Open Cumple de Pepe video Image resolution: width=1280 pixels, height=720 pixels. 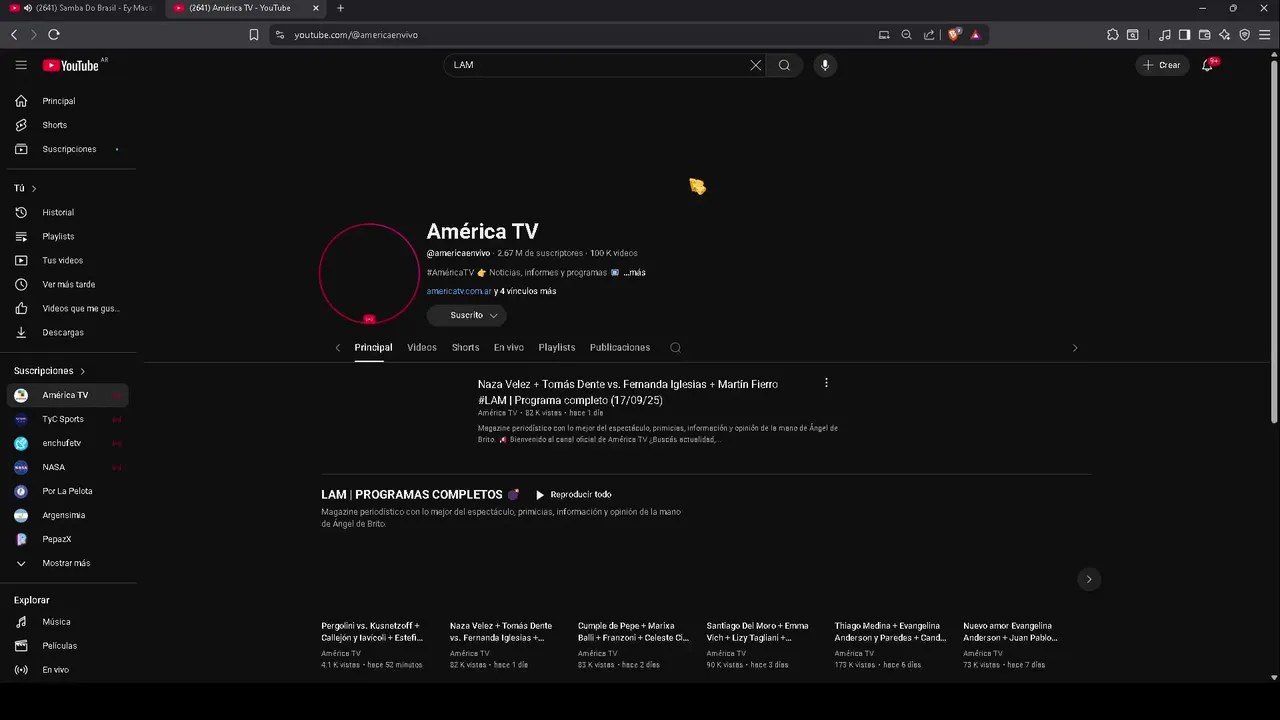pyautogui.click(x=634, y=632)
